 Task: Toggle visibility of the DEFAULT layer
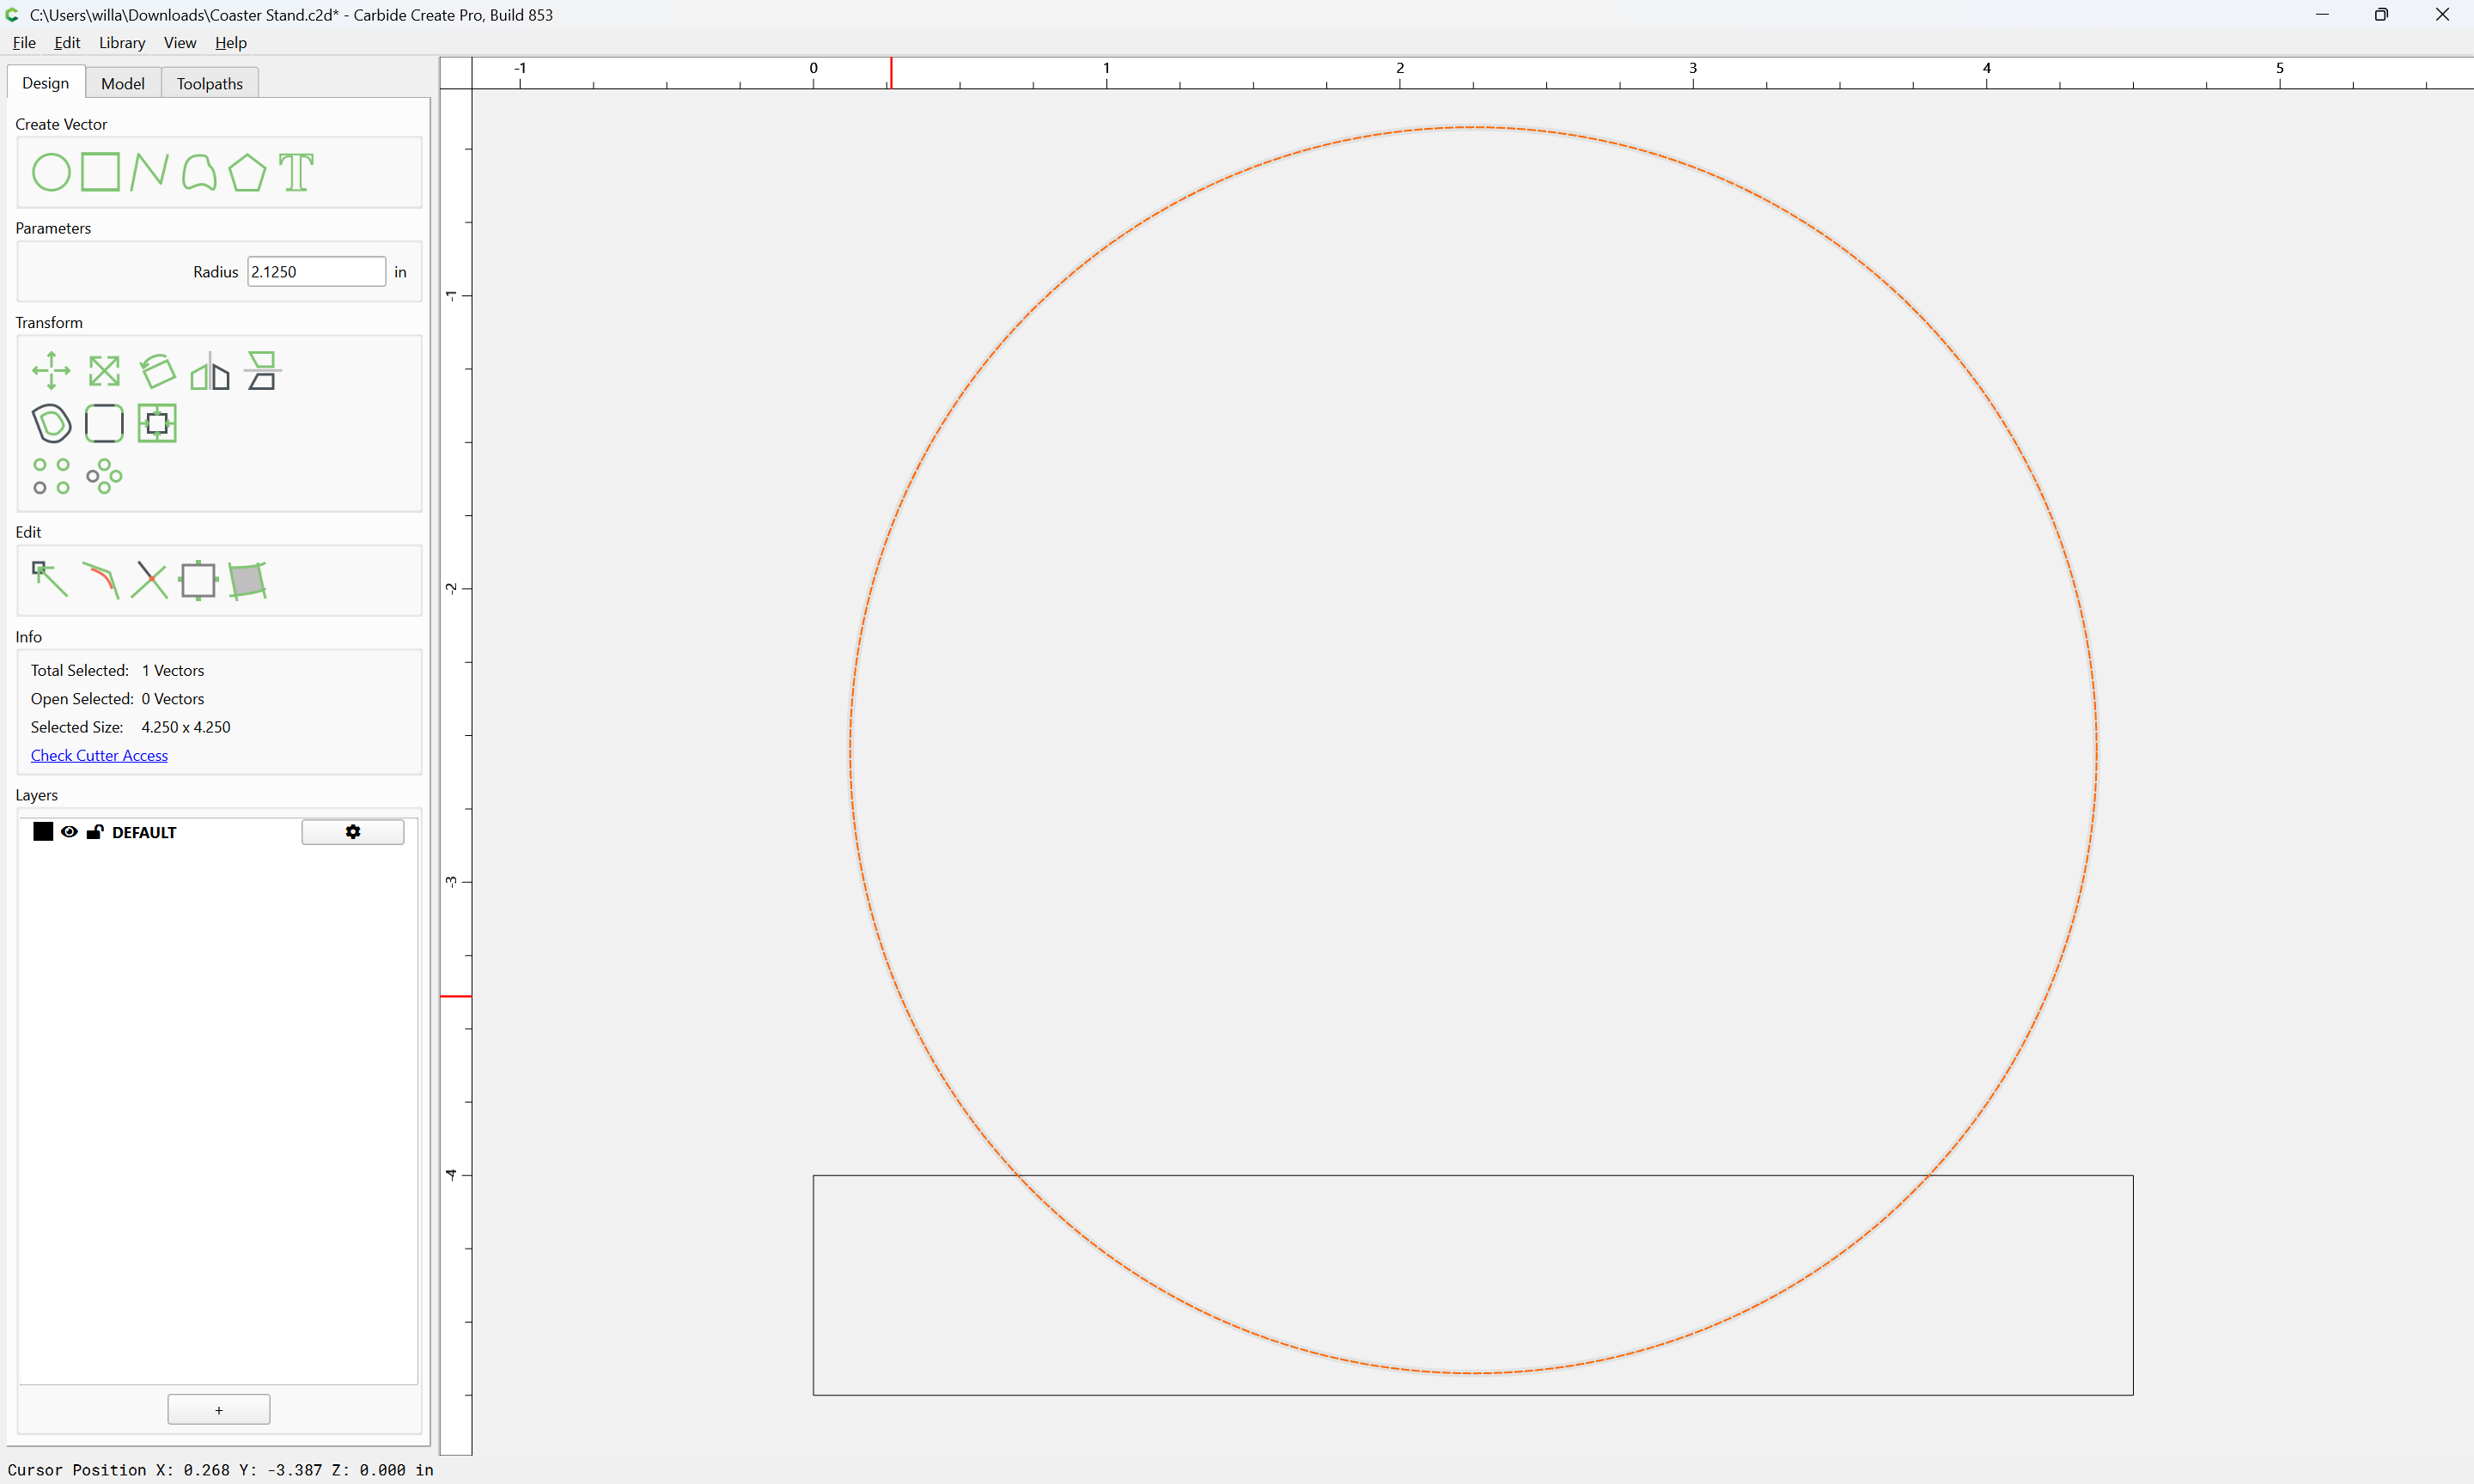pyautogui.click(x=69, y=832)
